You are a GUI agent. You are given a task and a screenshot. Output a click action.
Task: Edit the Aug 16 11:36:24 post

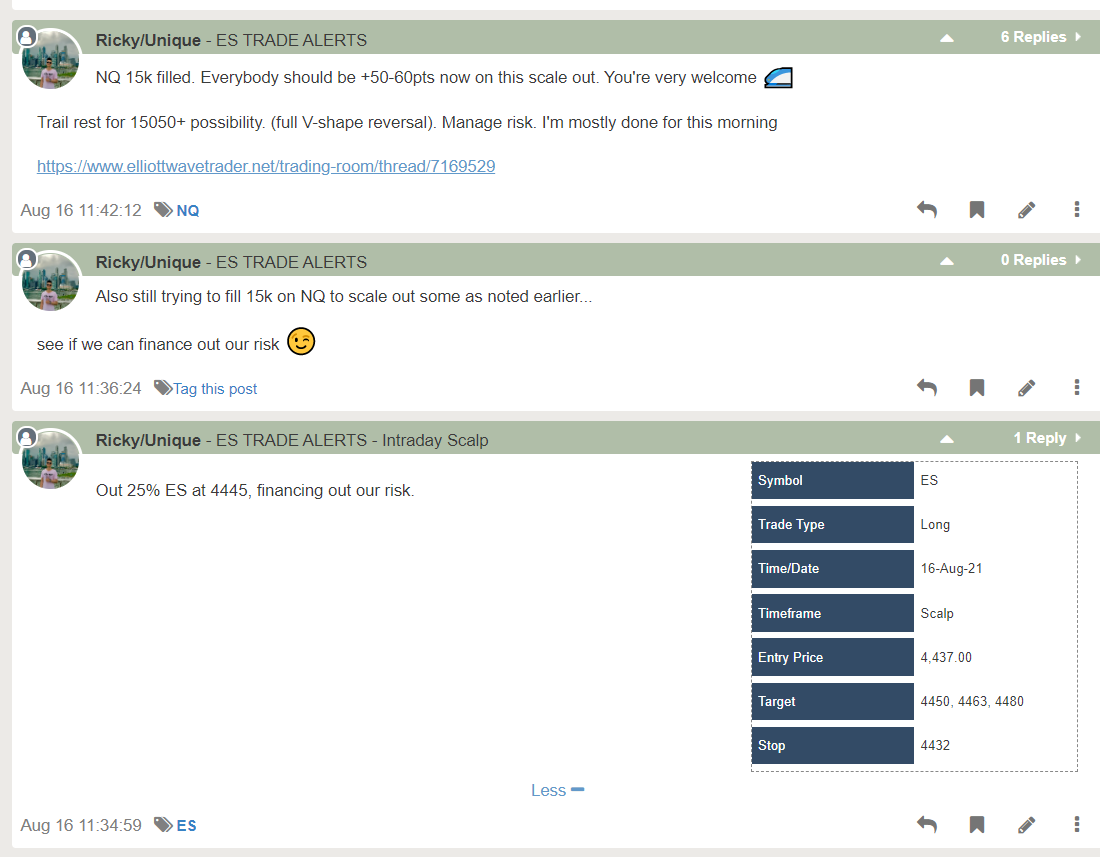click(1026, 388)
